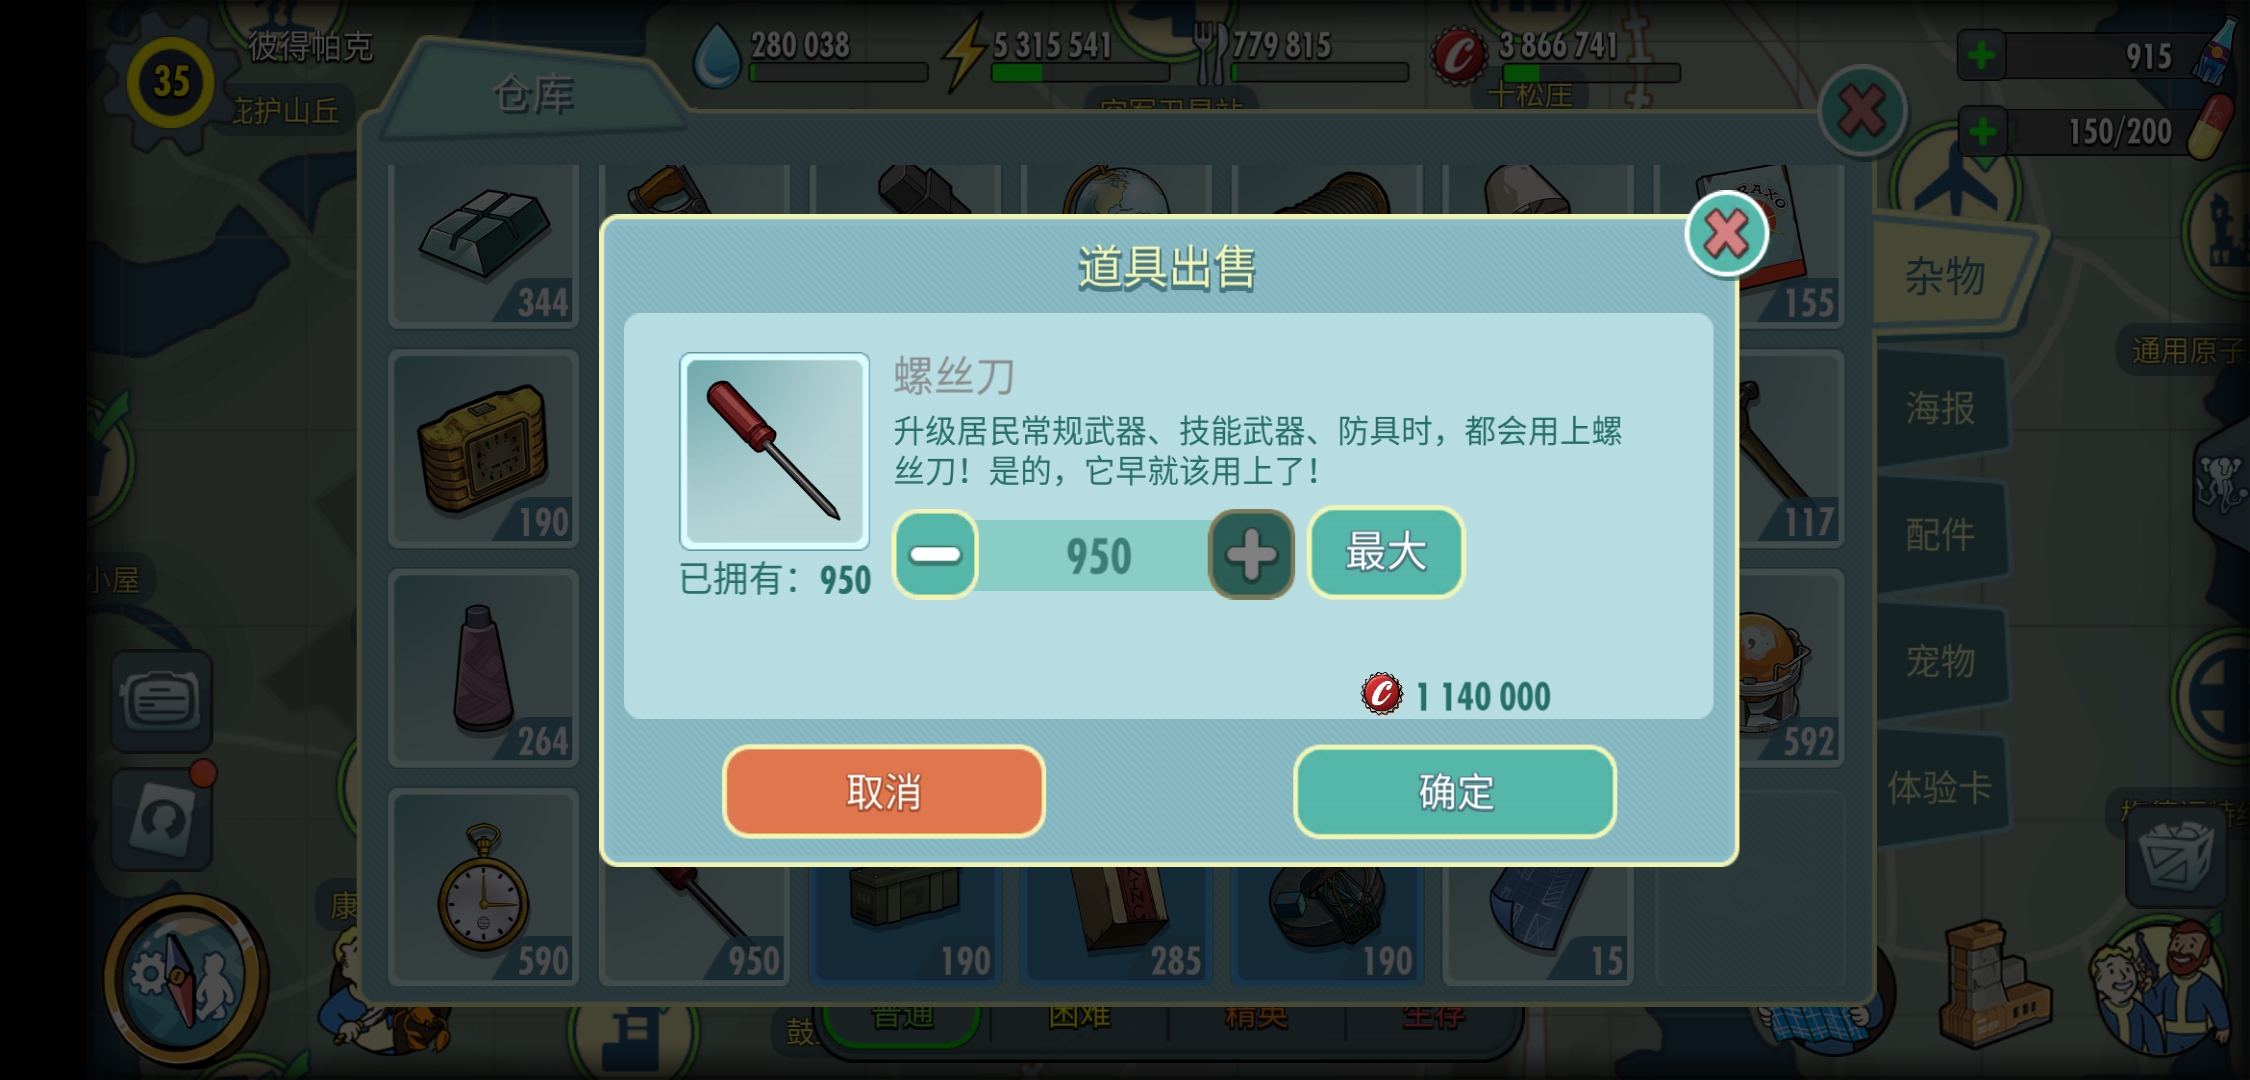Image resolution: width=2250 pixels, height=1080 pixels.
Task: Select the yellow alarm clock item 190
Action: [x=484, y=448]
